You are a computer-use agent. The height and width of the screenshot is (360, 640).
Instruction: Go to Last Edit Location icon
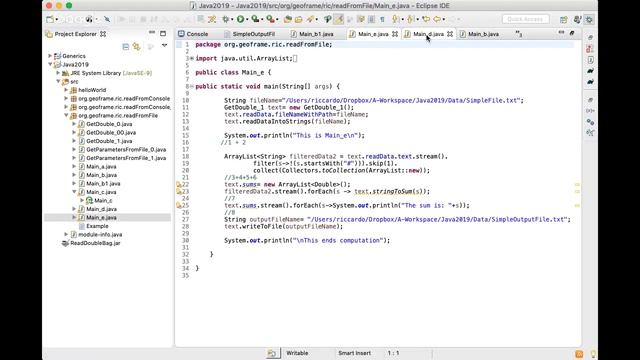pos(426,19)
